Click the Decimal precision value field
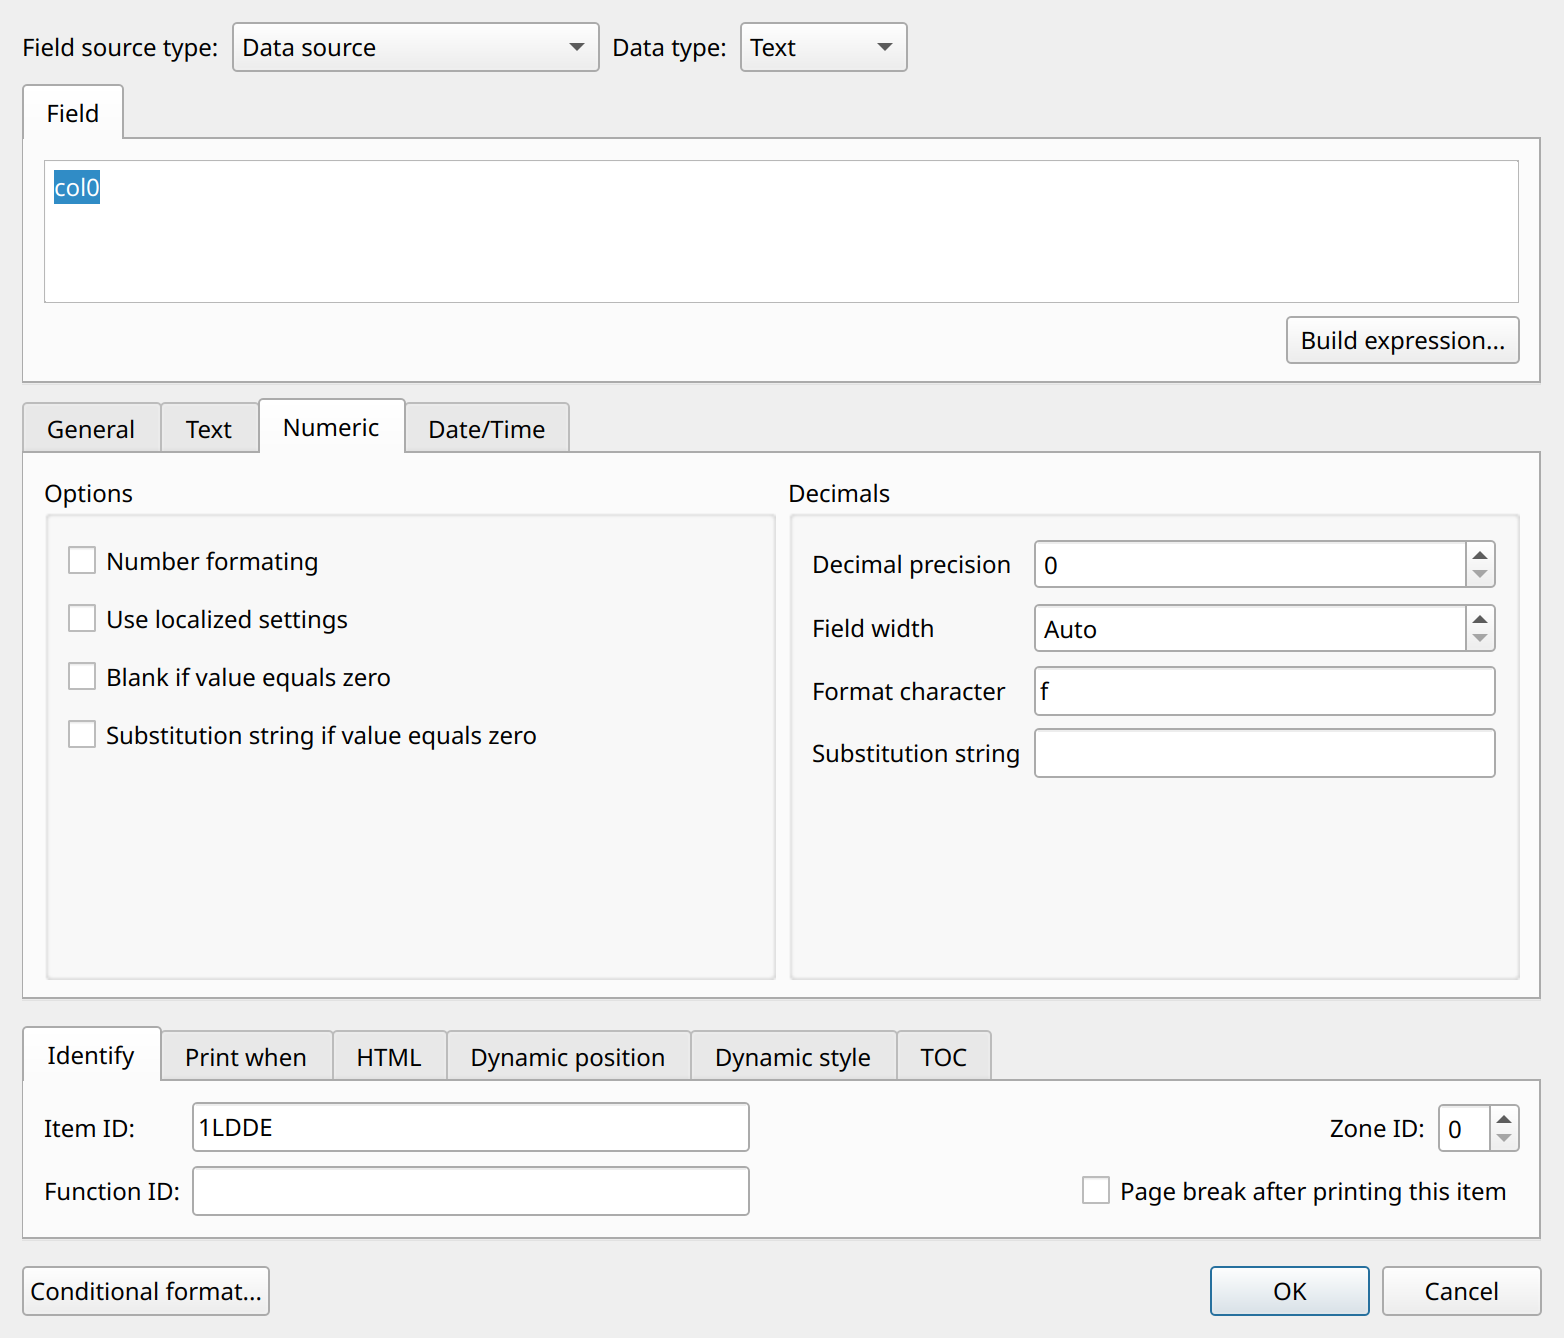Screen dimensions: 1564x1338 (1250, 564)
